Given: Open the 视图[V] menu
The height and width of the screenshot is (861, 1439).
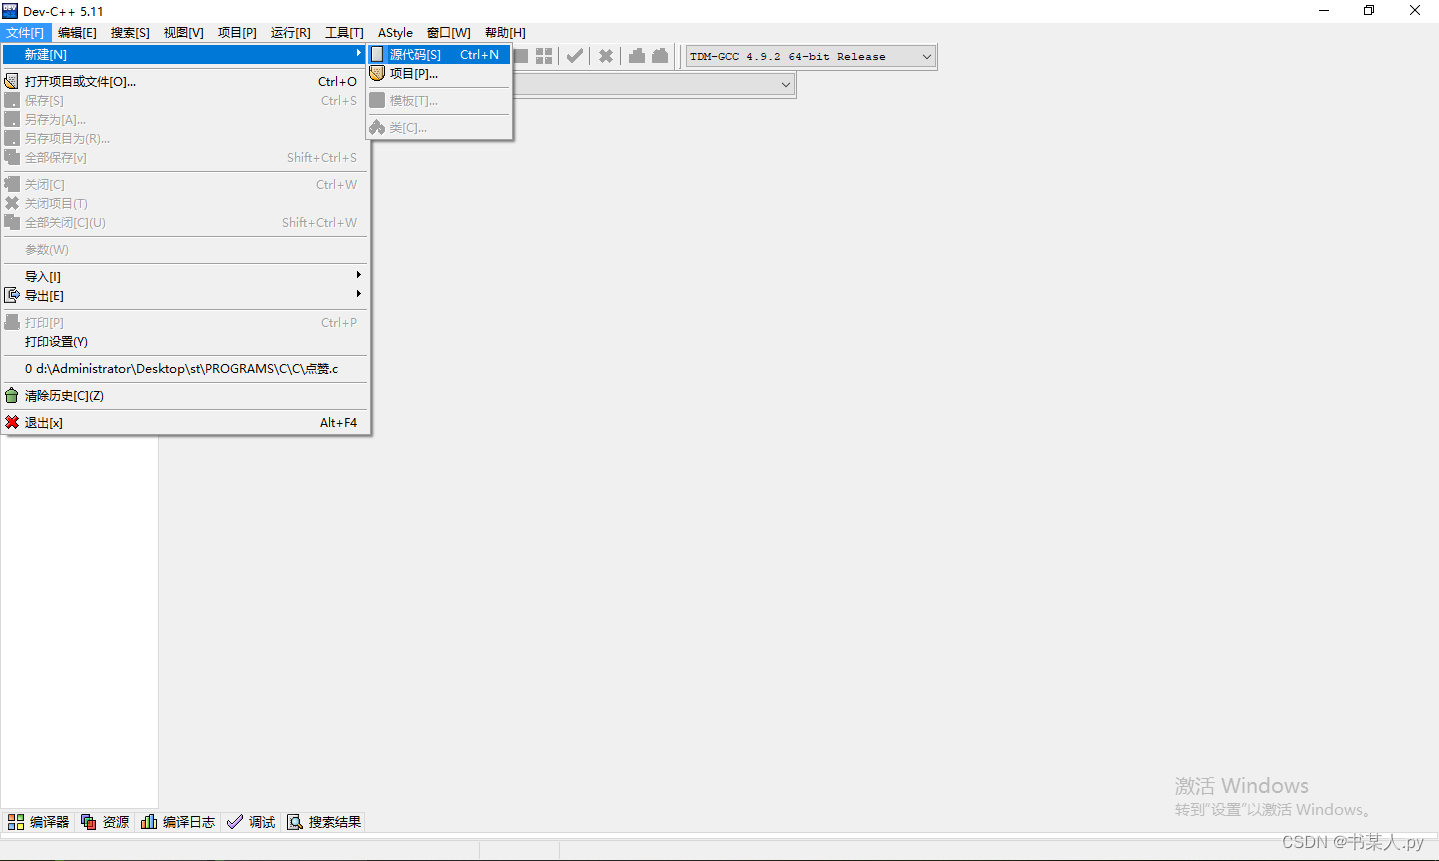Looking at the screenshot, I should click(184, 33).
